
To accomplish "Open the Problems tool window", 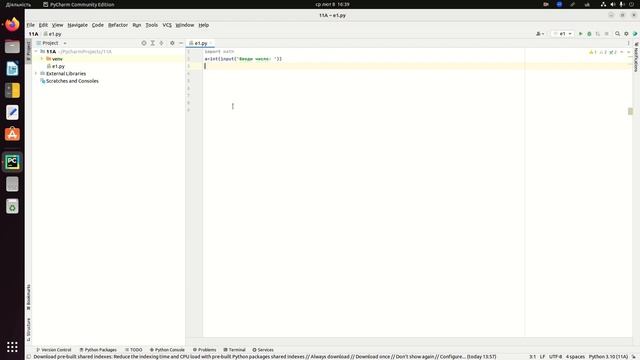I will [x=204, y=350].
